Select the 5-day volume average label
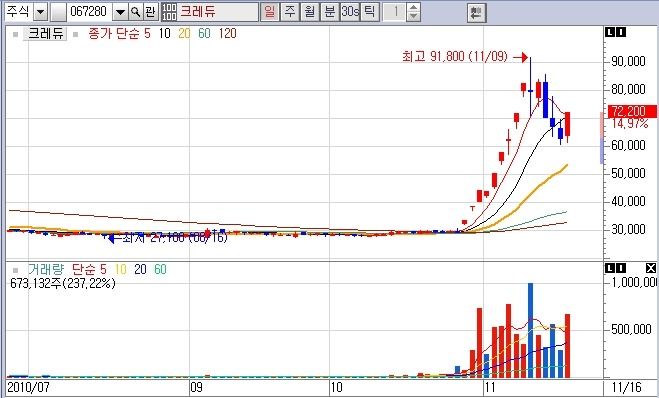The height and width of the screenshot is (398, 659). 103,269
